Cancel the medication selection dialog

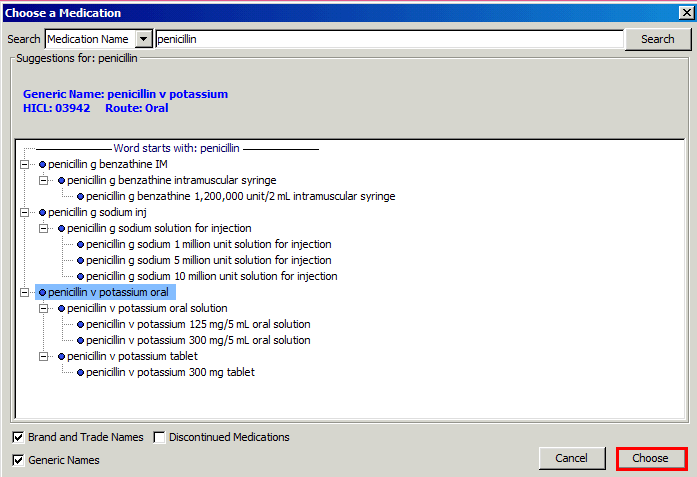pyautogui.click(x=571, y=458)
